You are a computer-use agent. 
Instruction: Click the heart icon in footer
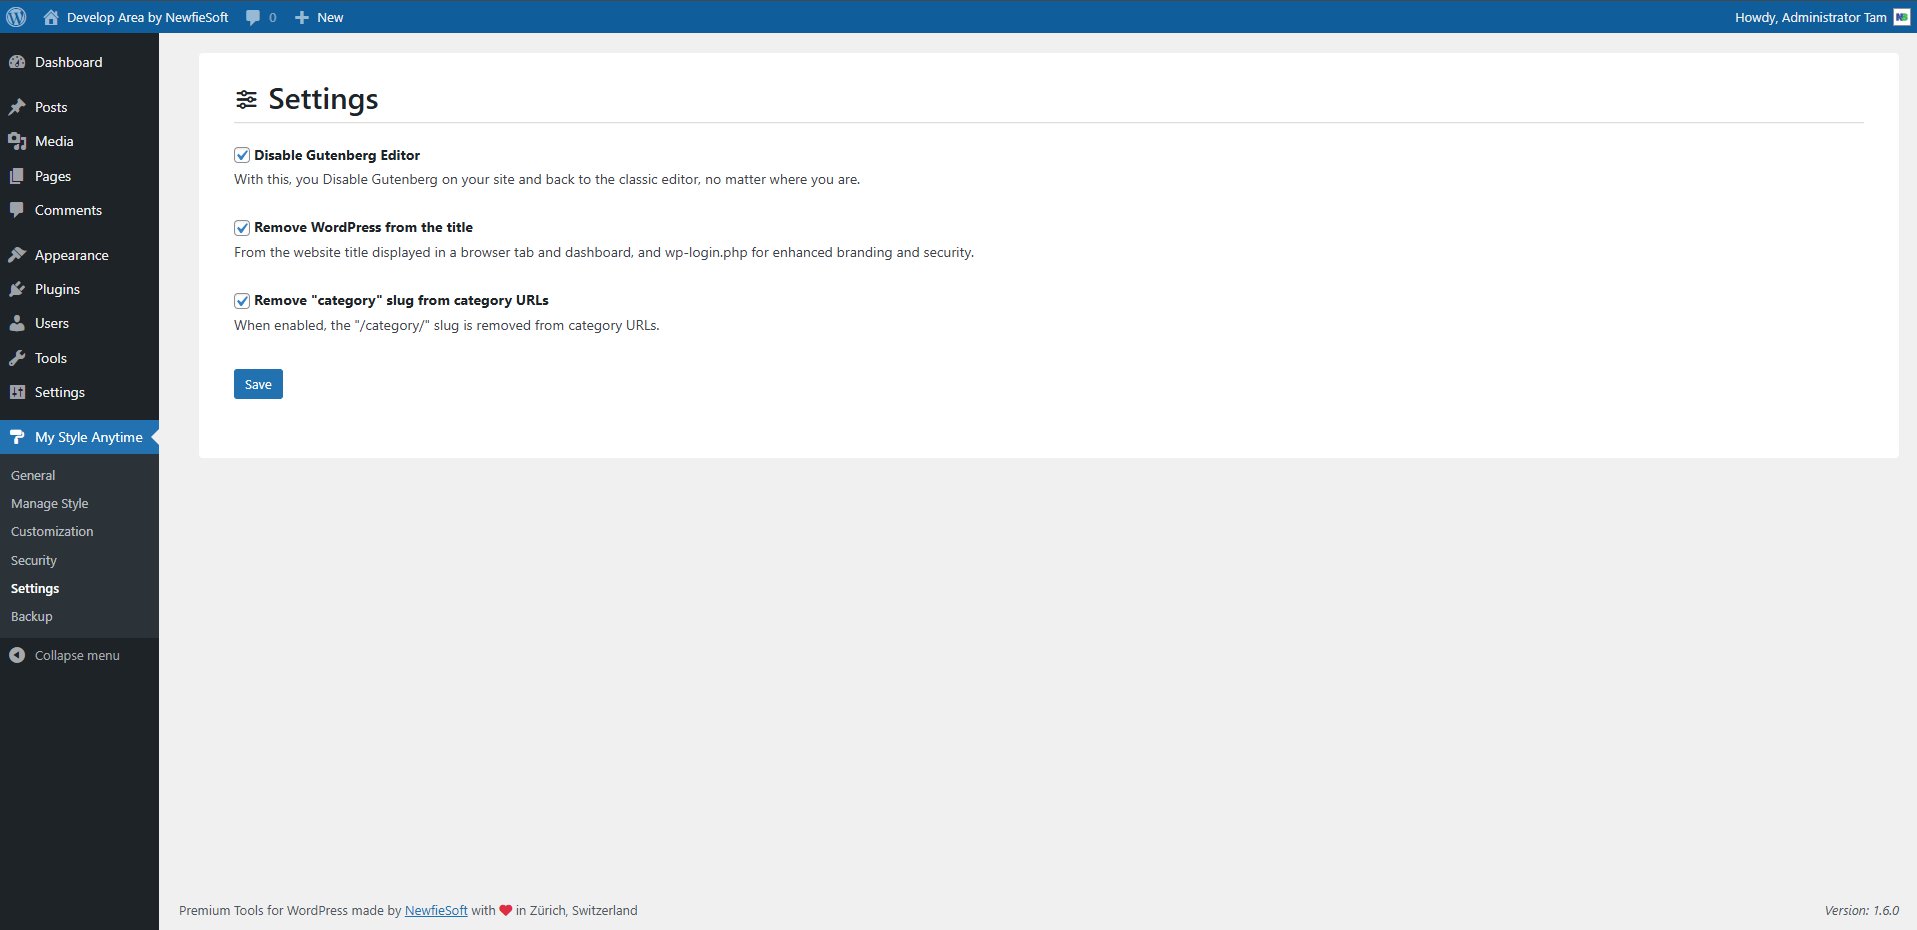(506, 910)
